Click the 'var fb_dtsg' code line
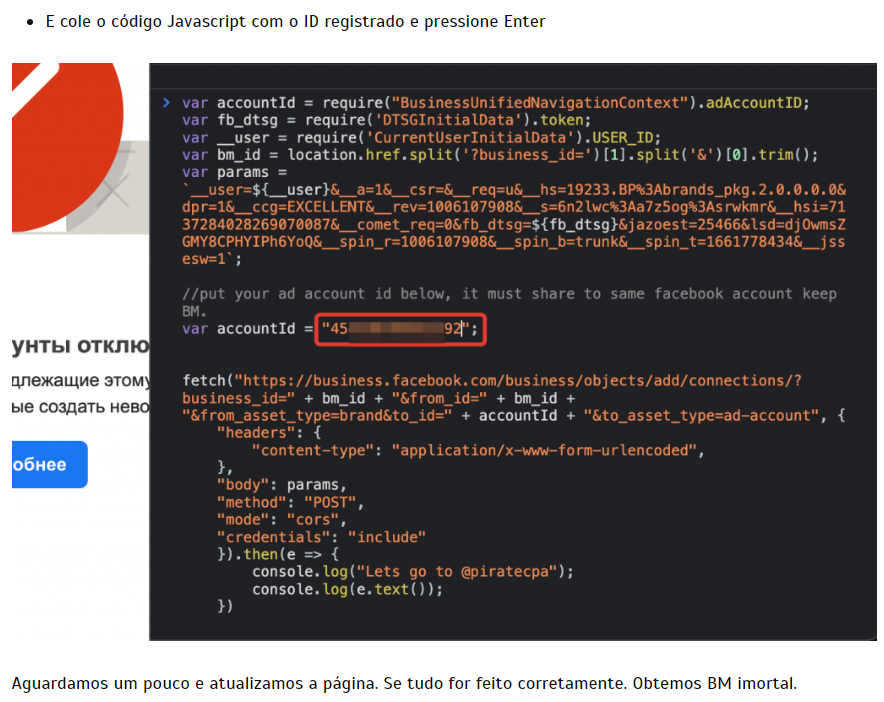The width and height of the screenshot is (884, 702). pyautogui.click(x=386, y=120)
